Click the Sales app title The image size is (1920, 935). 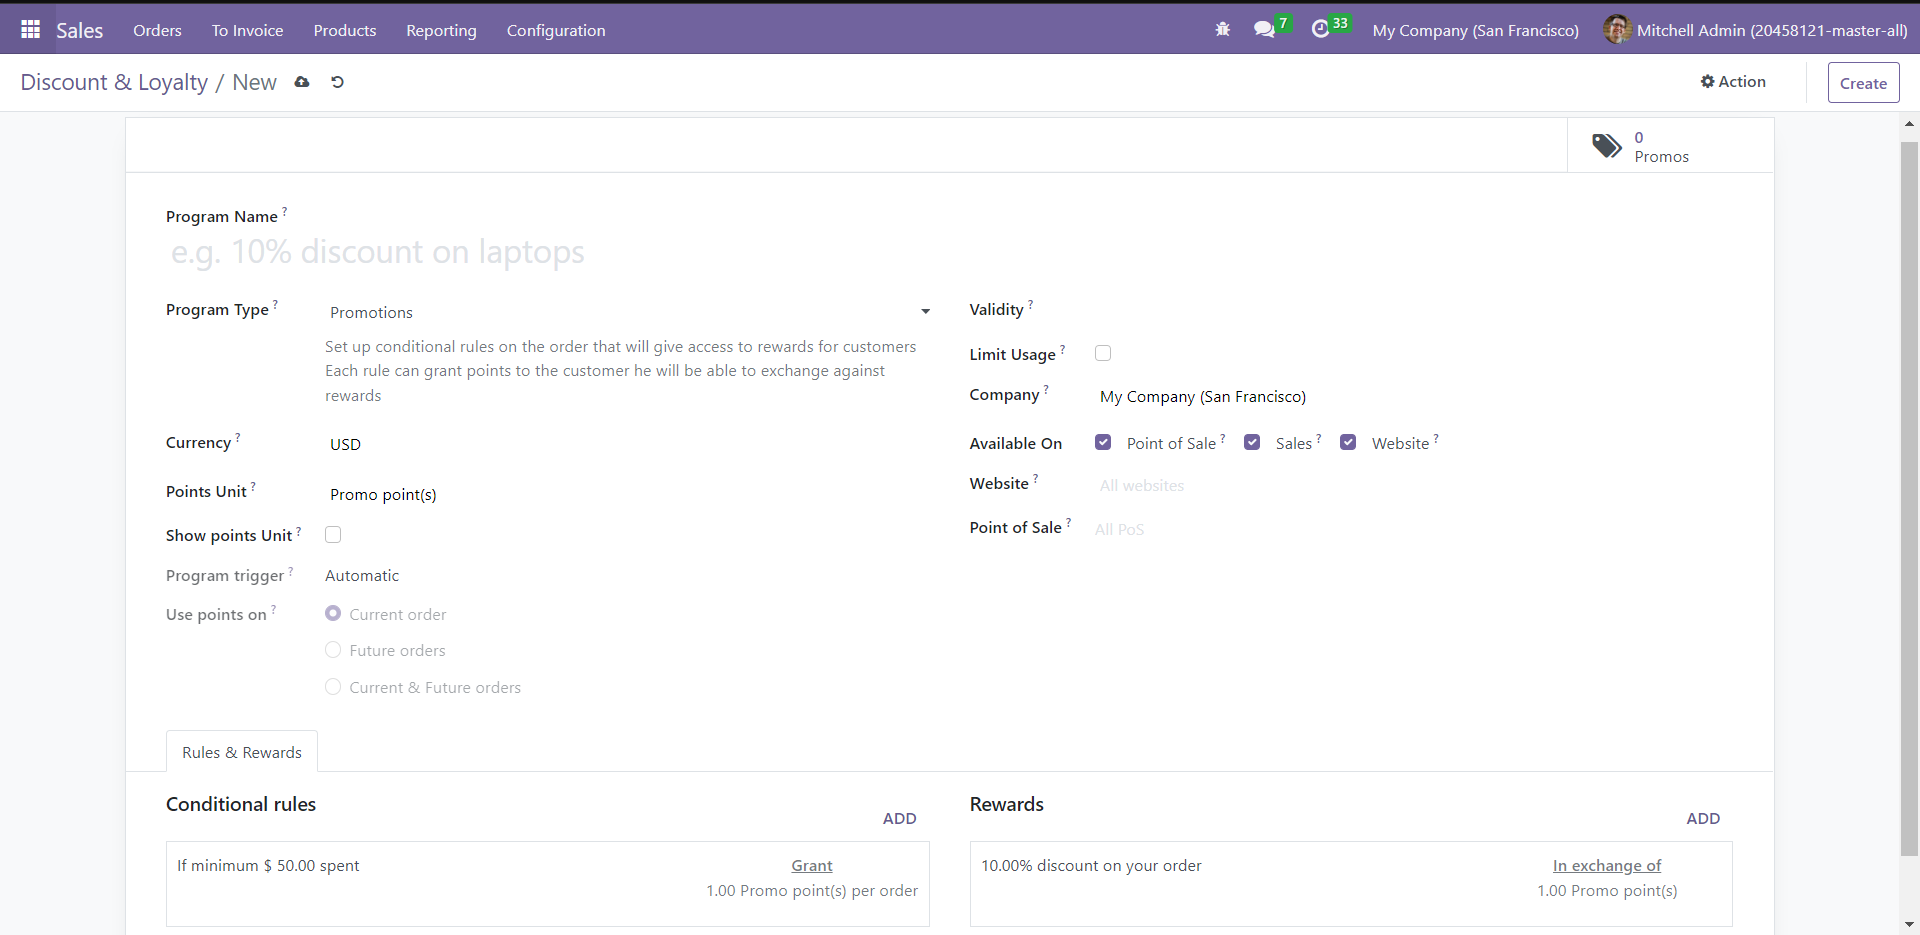point(80,30)
